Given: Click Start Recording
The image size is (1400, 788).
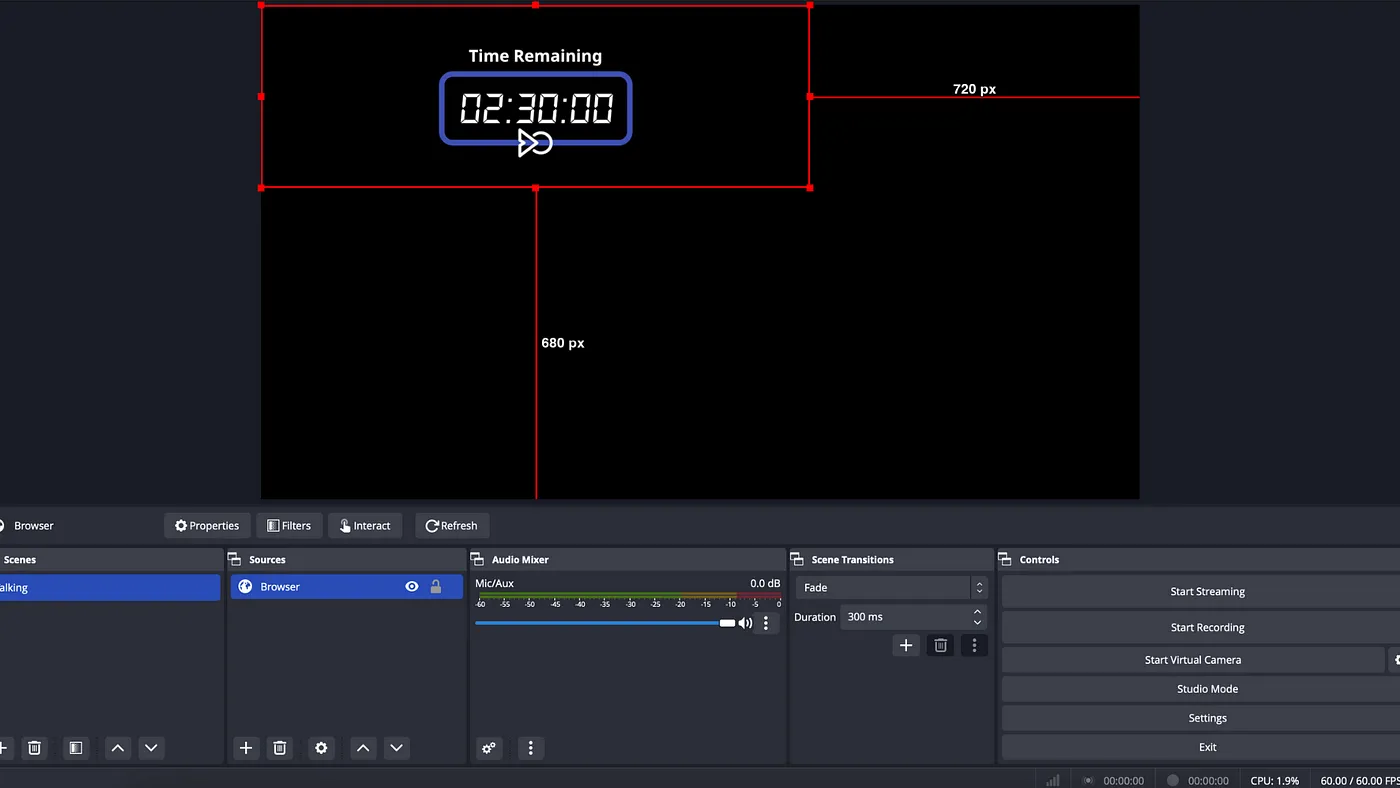Looking at the screenshot, I should 1207,628.
